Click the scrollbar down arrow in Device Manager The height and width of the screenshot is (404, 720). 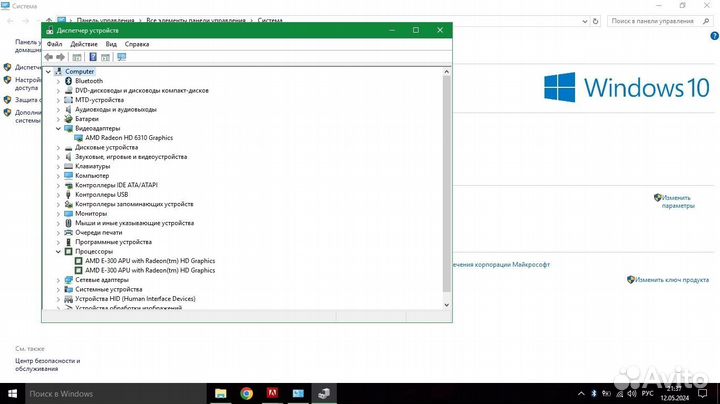pyautogui.click(x=446, y=305)
